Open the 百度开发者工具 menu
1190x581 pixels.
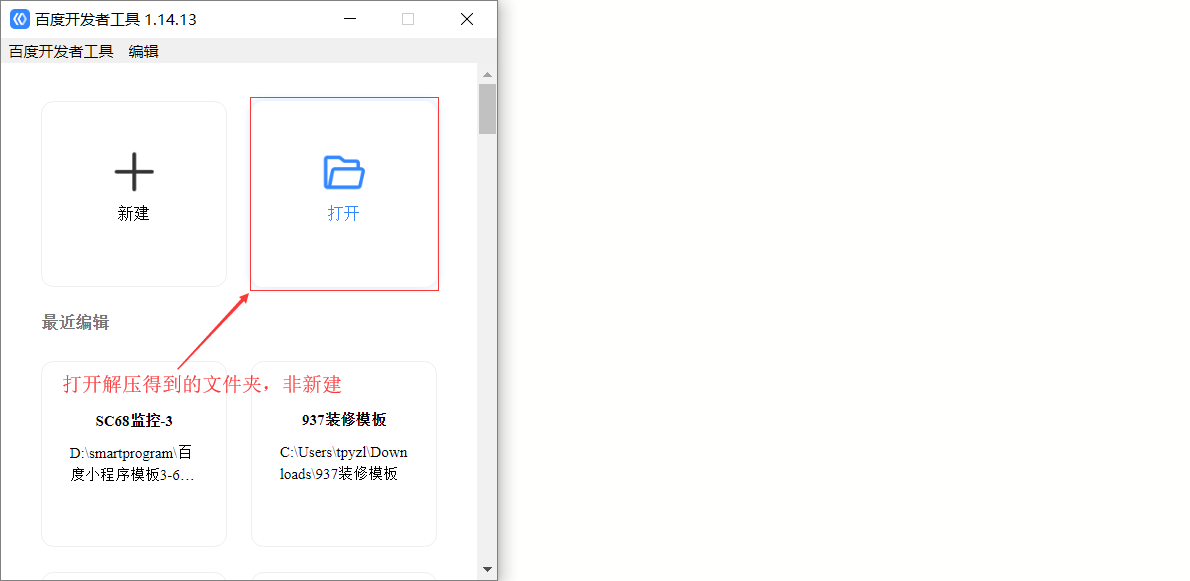pyautogui.click(x=61, y=52)
